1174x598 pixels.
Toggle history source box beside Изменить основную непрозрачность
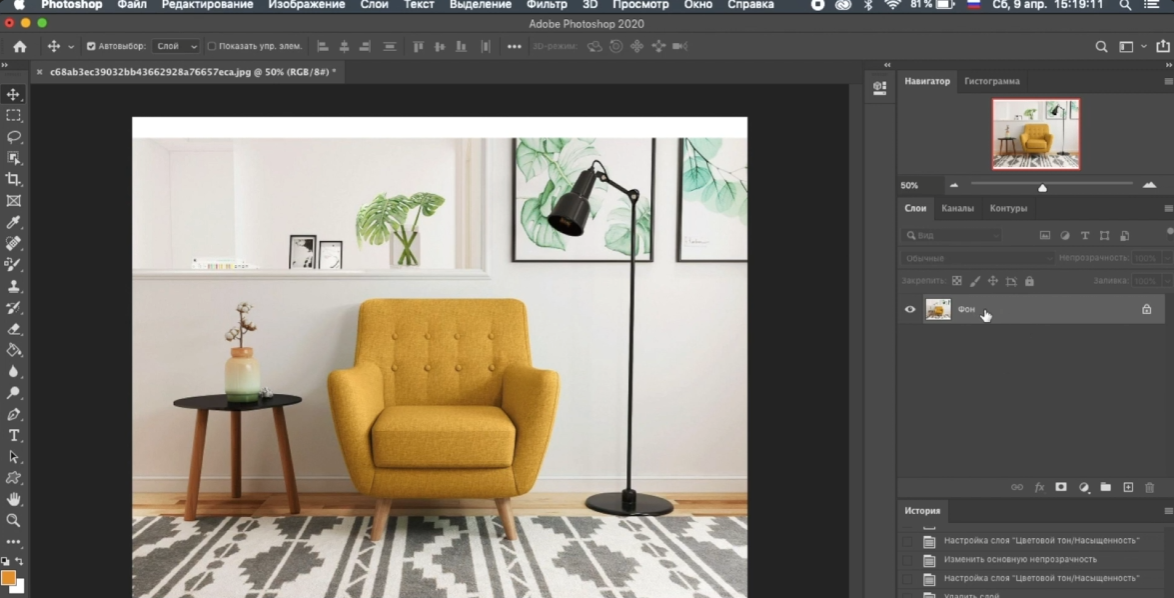[x=907, y=559]
